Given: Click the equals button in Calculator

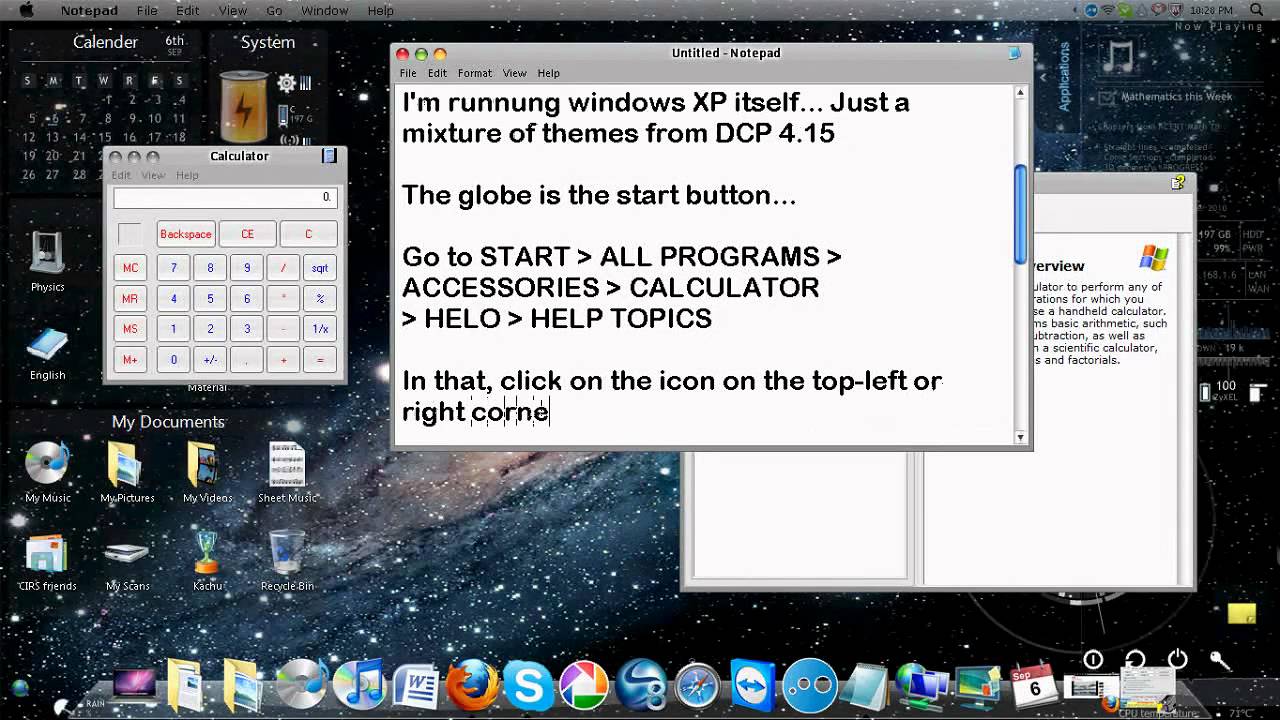Looking at the screenshot, I should (x=320, y=360).
